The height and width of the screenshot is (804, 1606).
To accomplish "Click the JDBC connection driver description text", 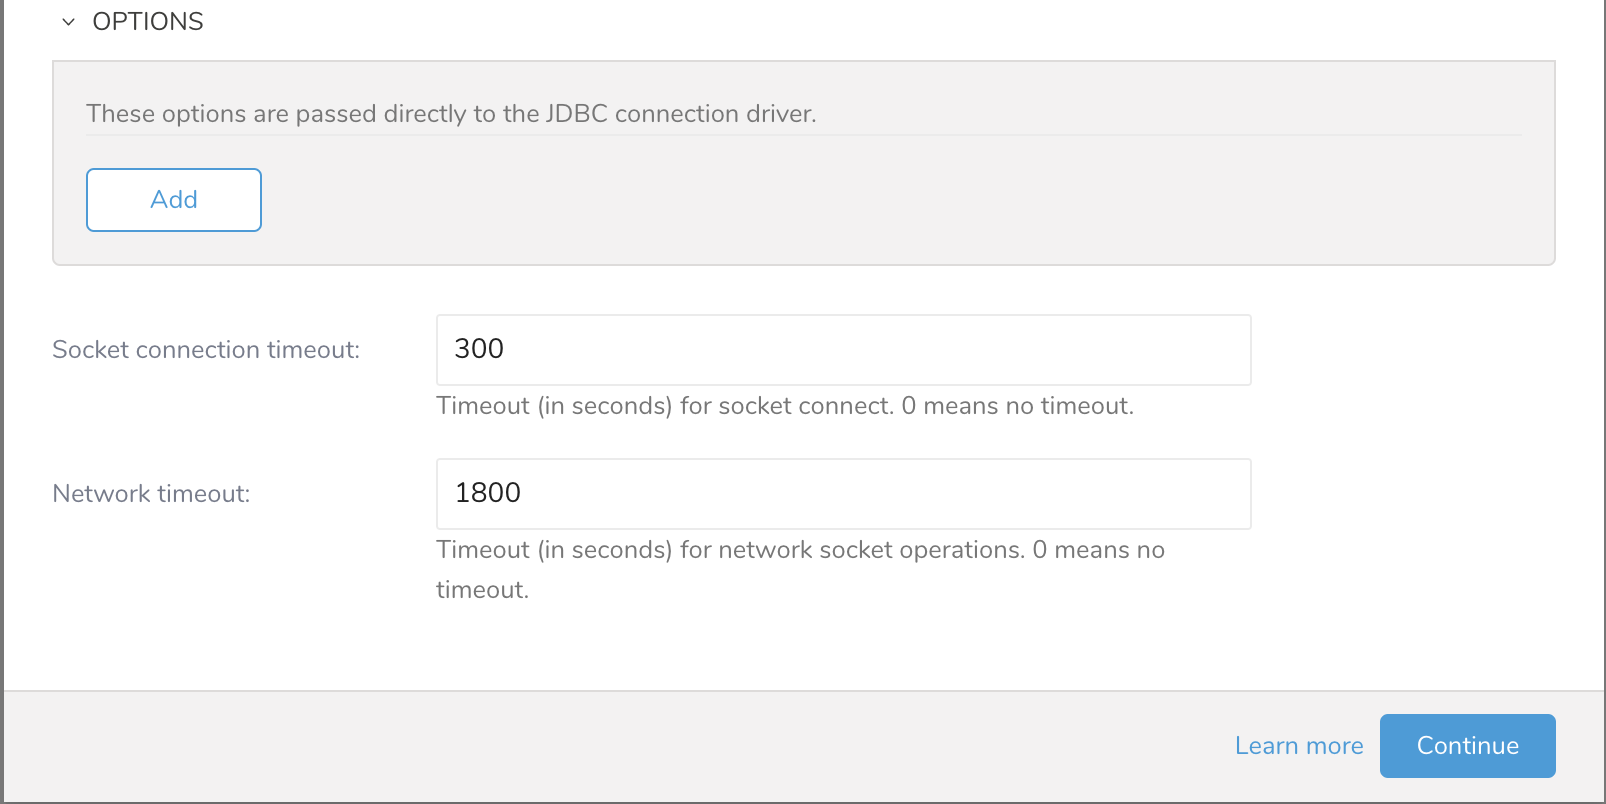I will [x=451, y=114].
